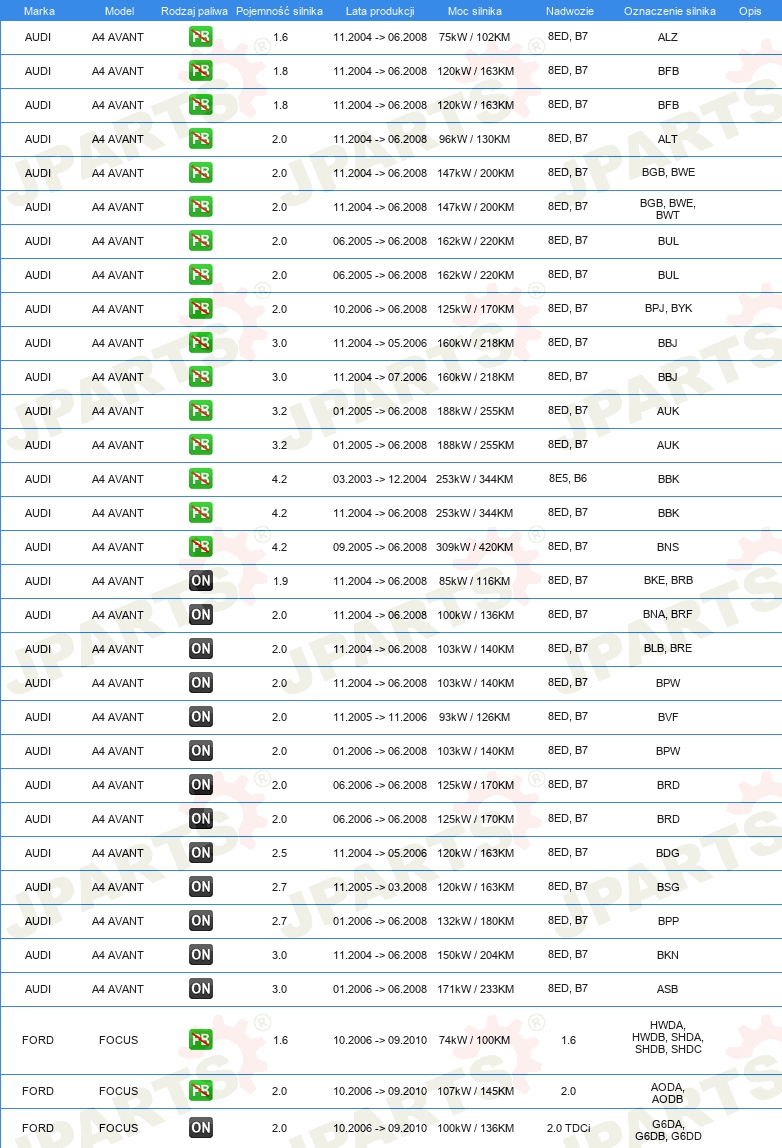Viewport: 782px width, 1148px height.
Task: Click the Oznaczenie silnika column header
Action: (670, 11)
